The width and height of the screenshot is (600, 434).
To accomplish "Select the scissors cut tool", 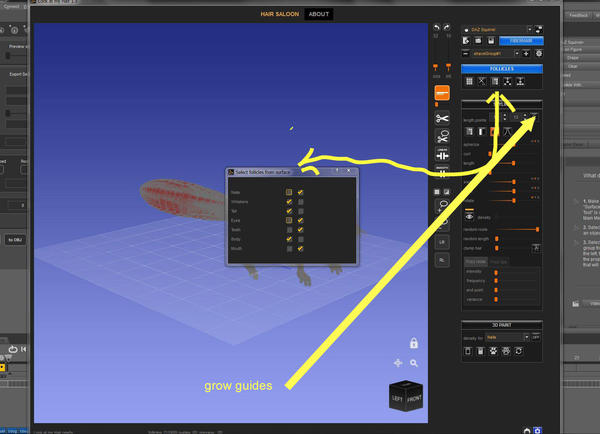I will (x=442, y=119).
